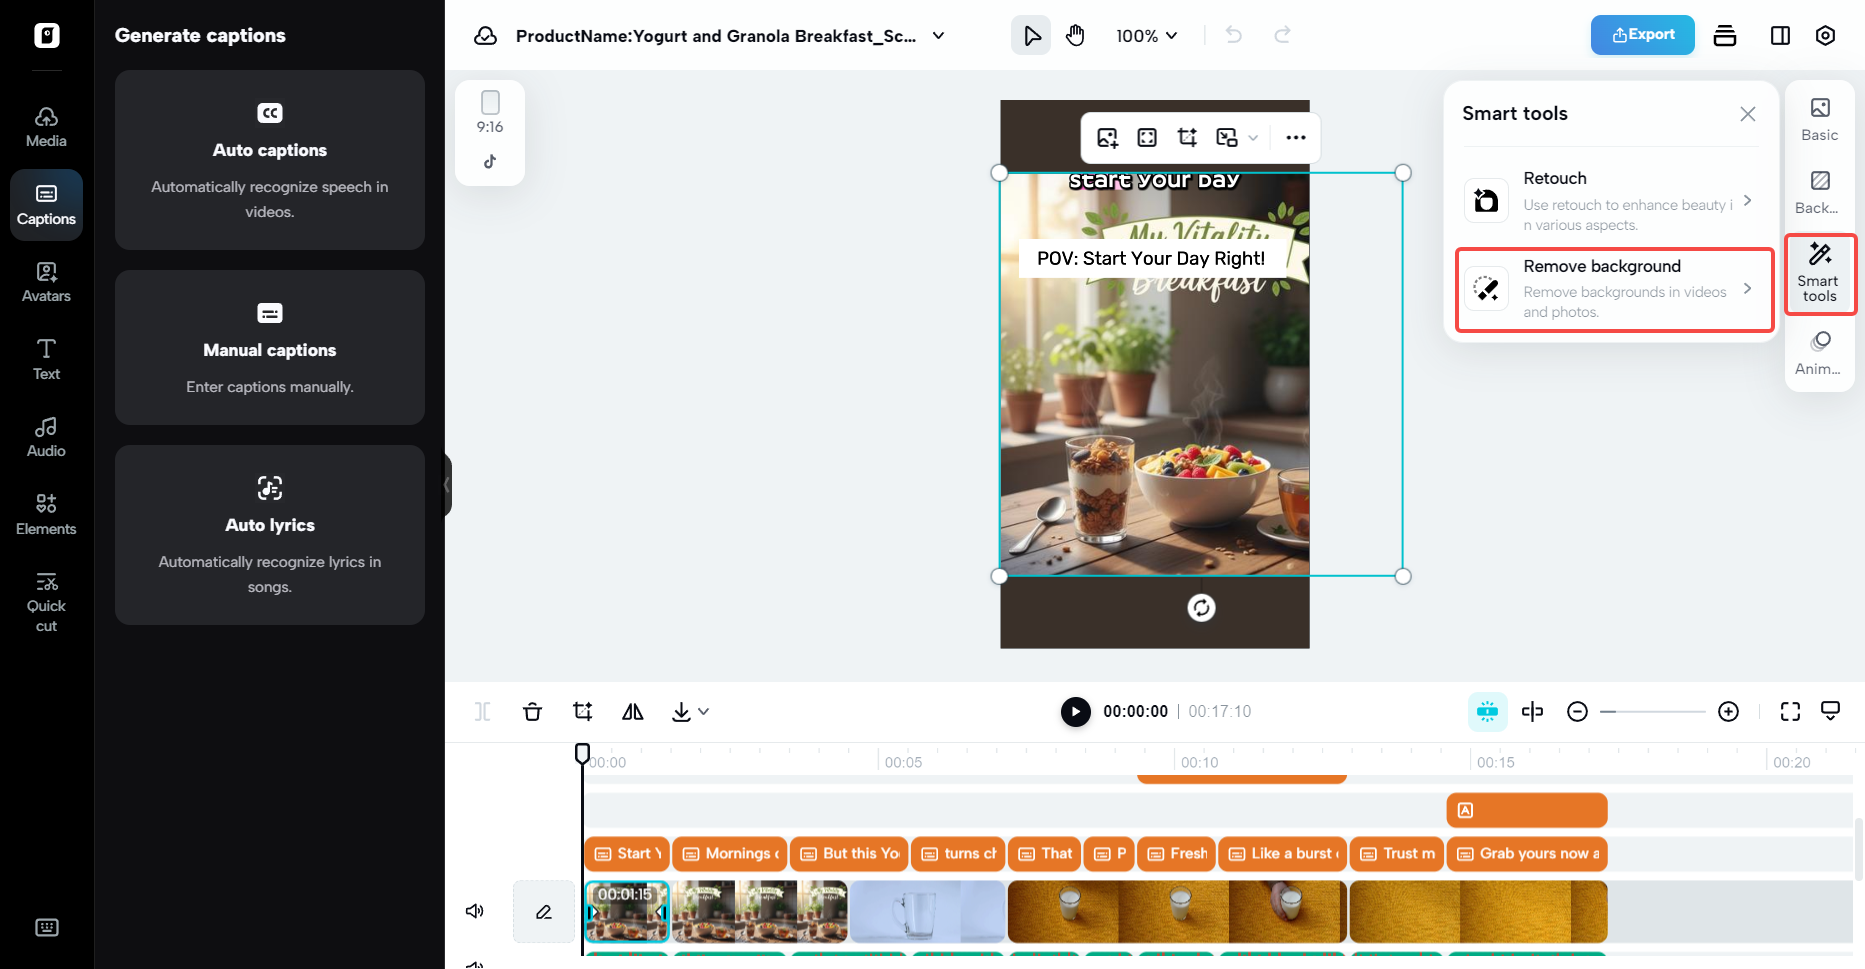1865x969 pixels.
Task: Switch to the Elements sidebar tab
Action: tap(46, 514)
